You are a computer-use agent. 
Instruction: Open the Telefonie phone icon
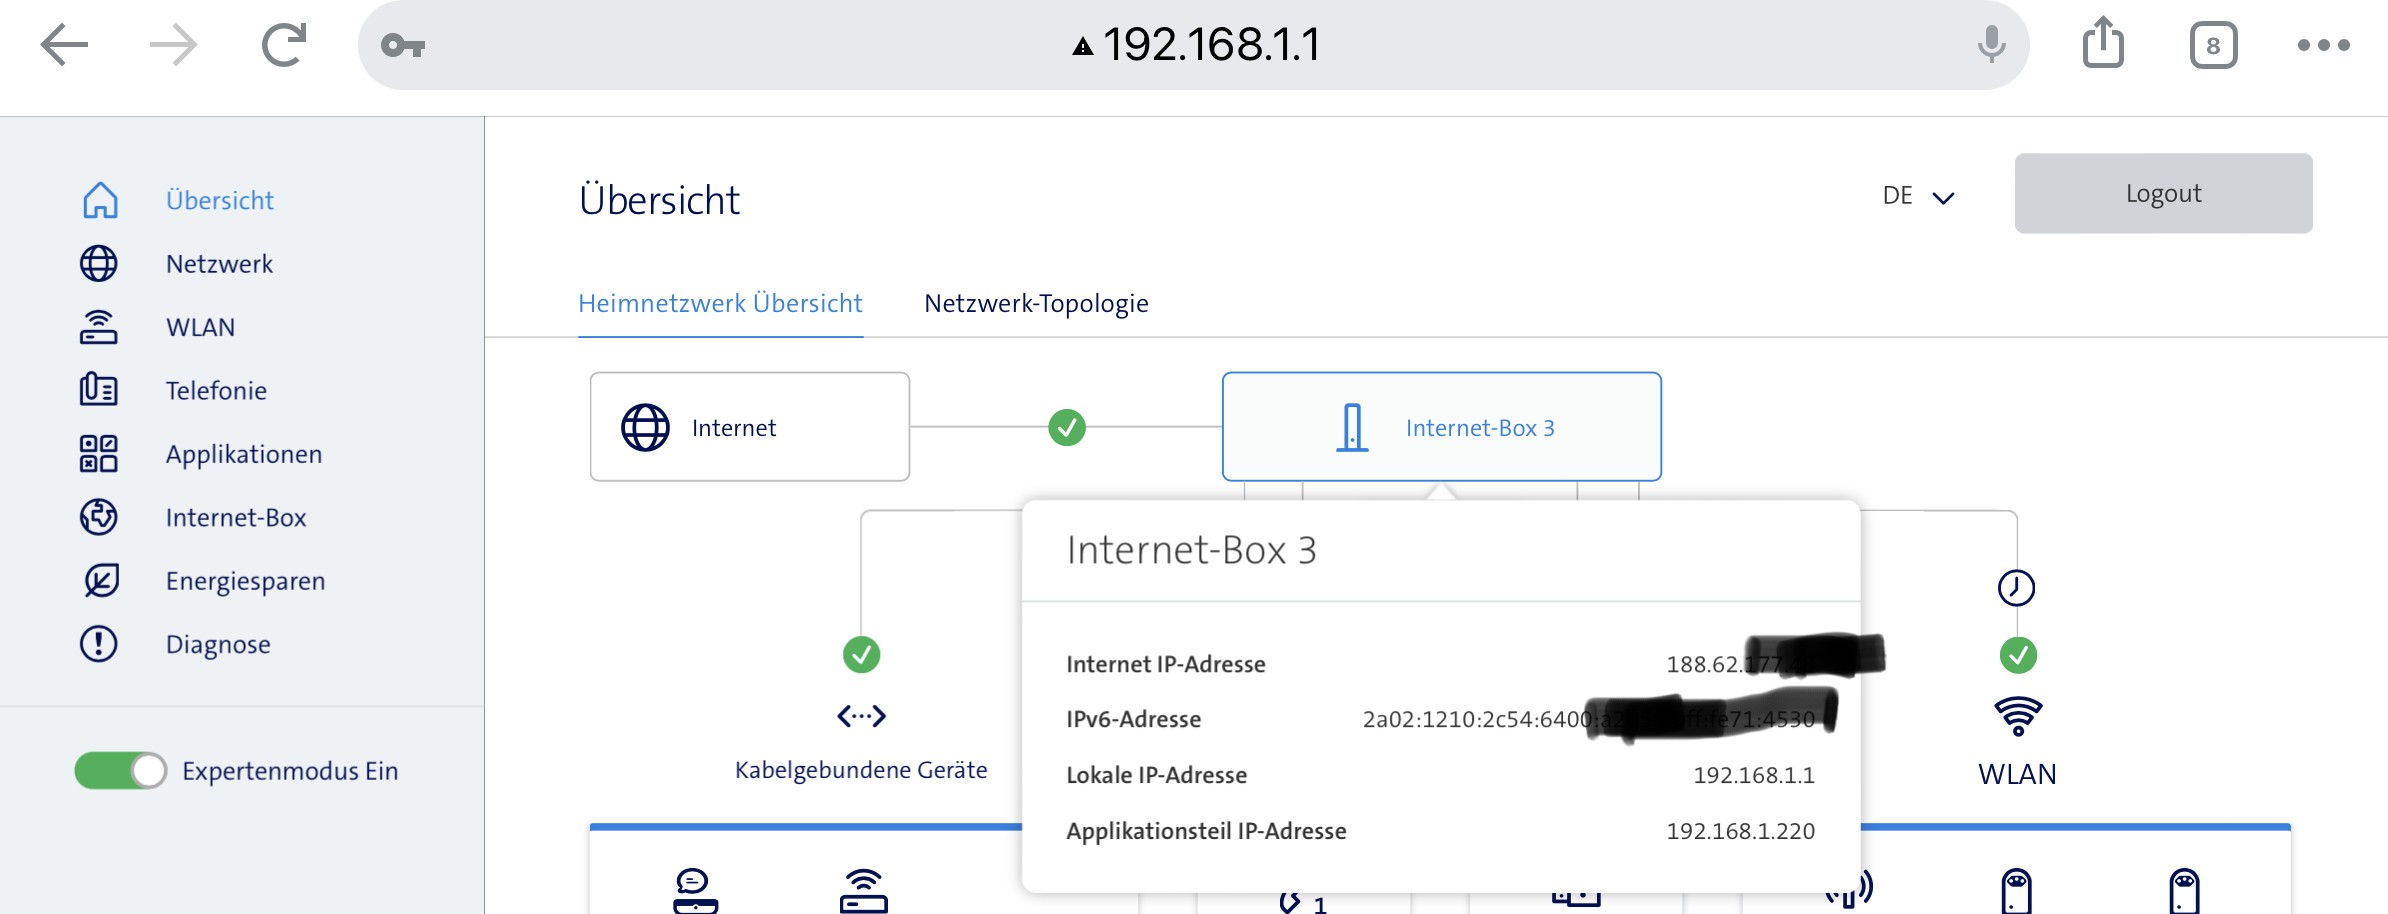(x=99, y=390)
